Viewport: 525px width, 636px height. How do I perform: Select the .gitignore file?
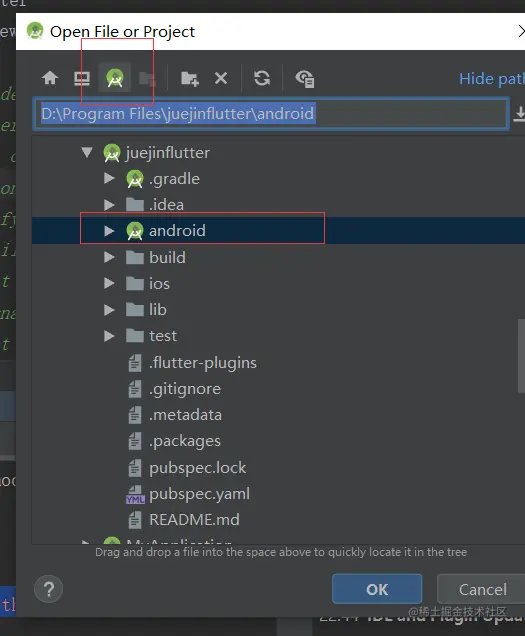coord(278,389)
